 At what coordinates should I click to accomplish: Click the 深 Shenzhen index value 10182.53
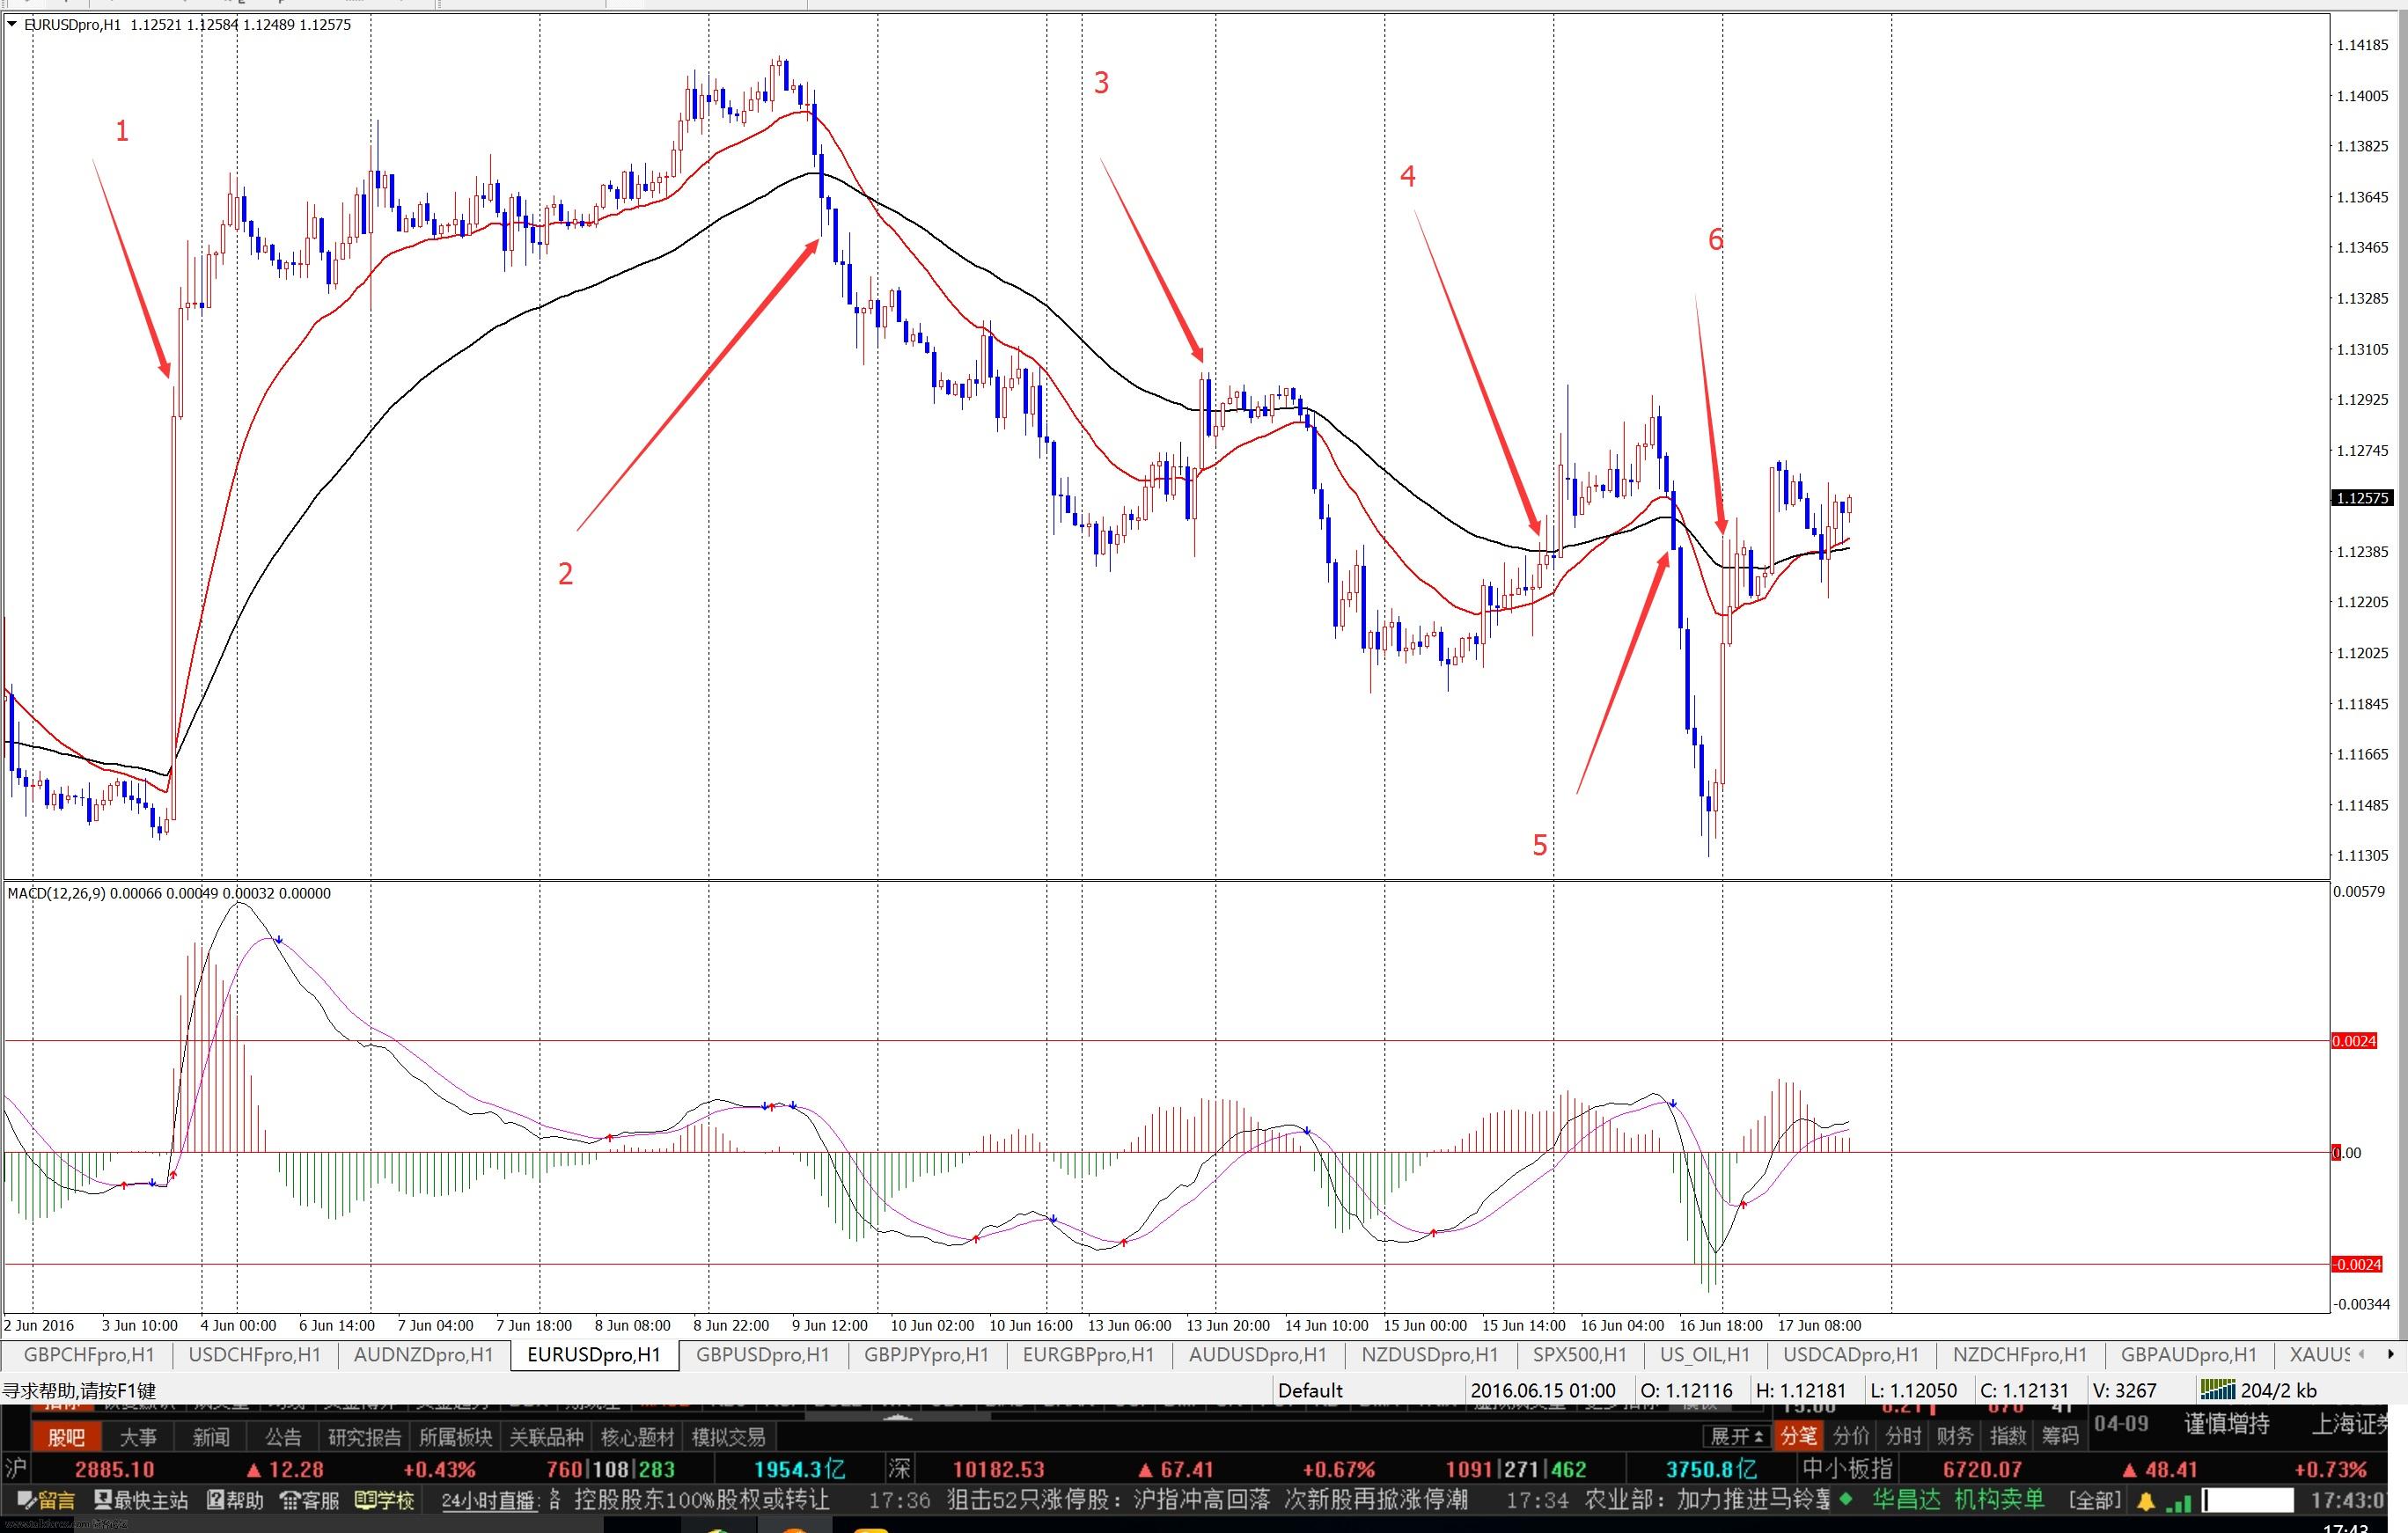(999, 1470)
